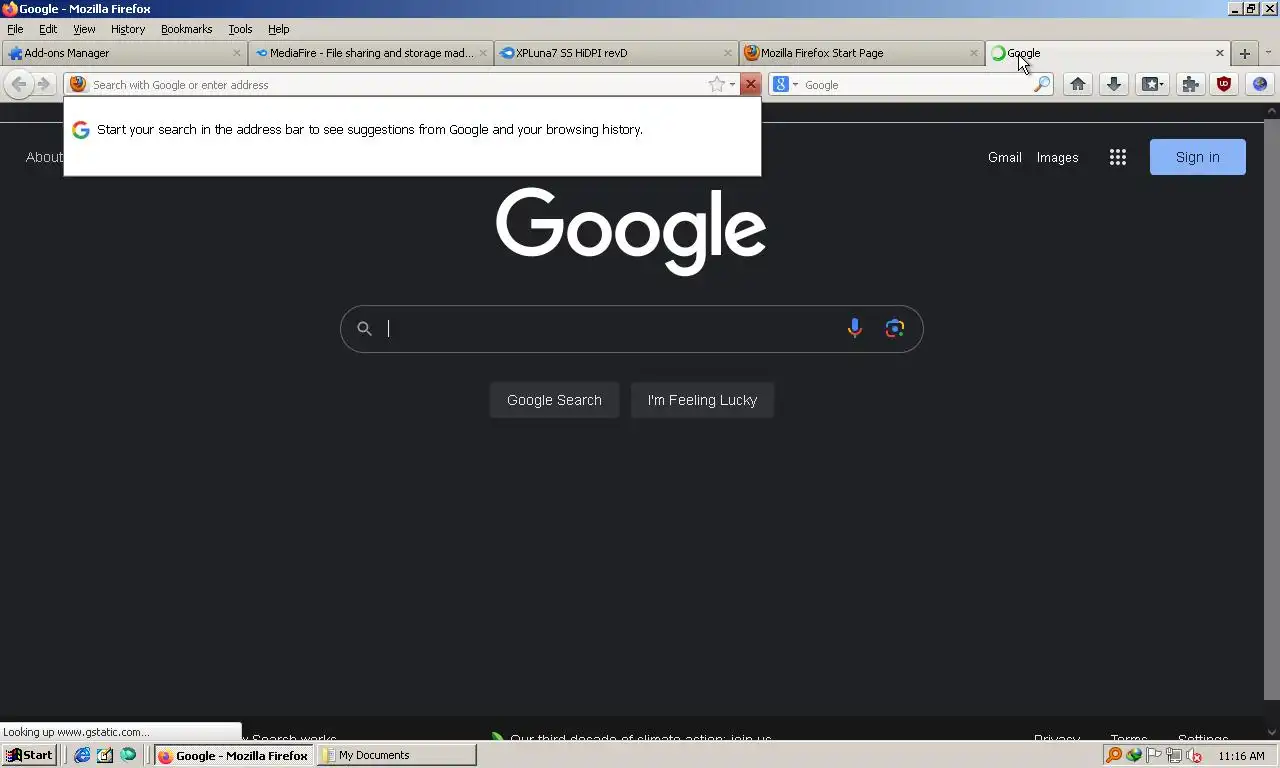
Task: Launch Internet Explorer from quick launch
Action: pyautogui.click(x=82, y=755)
